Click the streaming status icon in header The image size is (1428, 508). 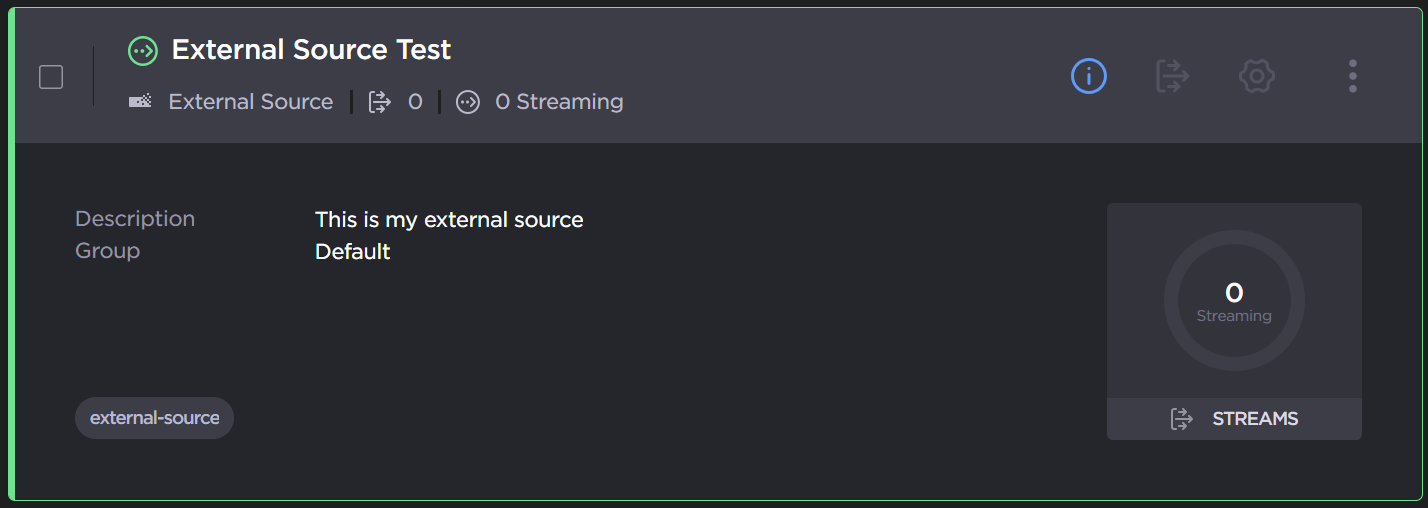point(467,102)
